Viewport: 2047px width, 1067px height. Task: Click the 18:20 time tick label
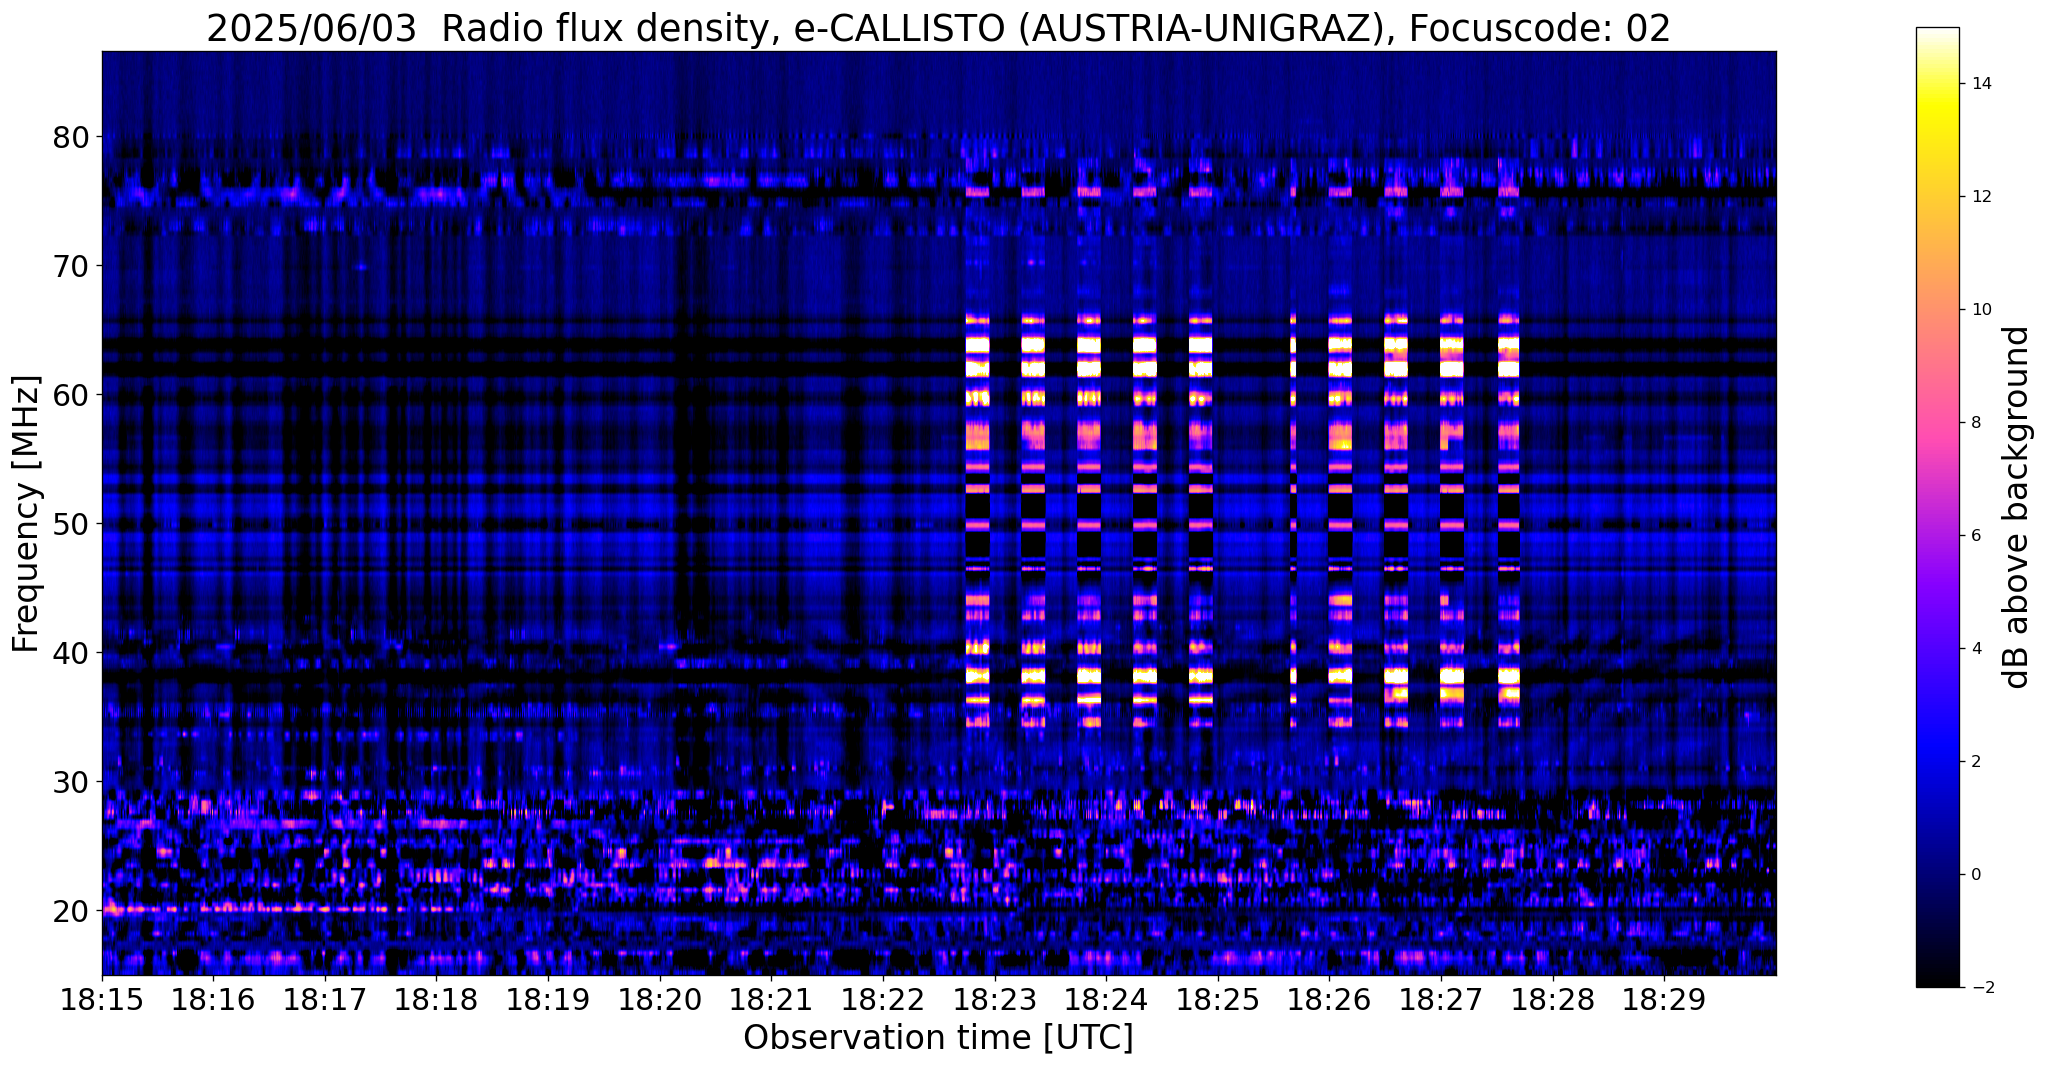(659, 1000)
